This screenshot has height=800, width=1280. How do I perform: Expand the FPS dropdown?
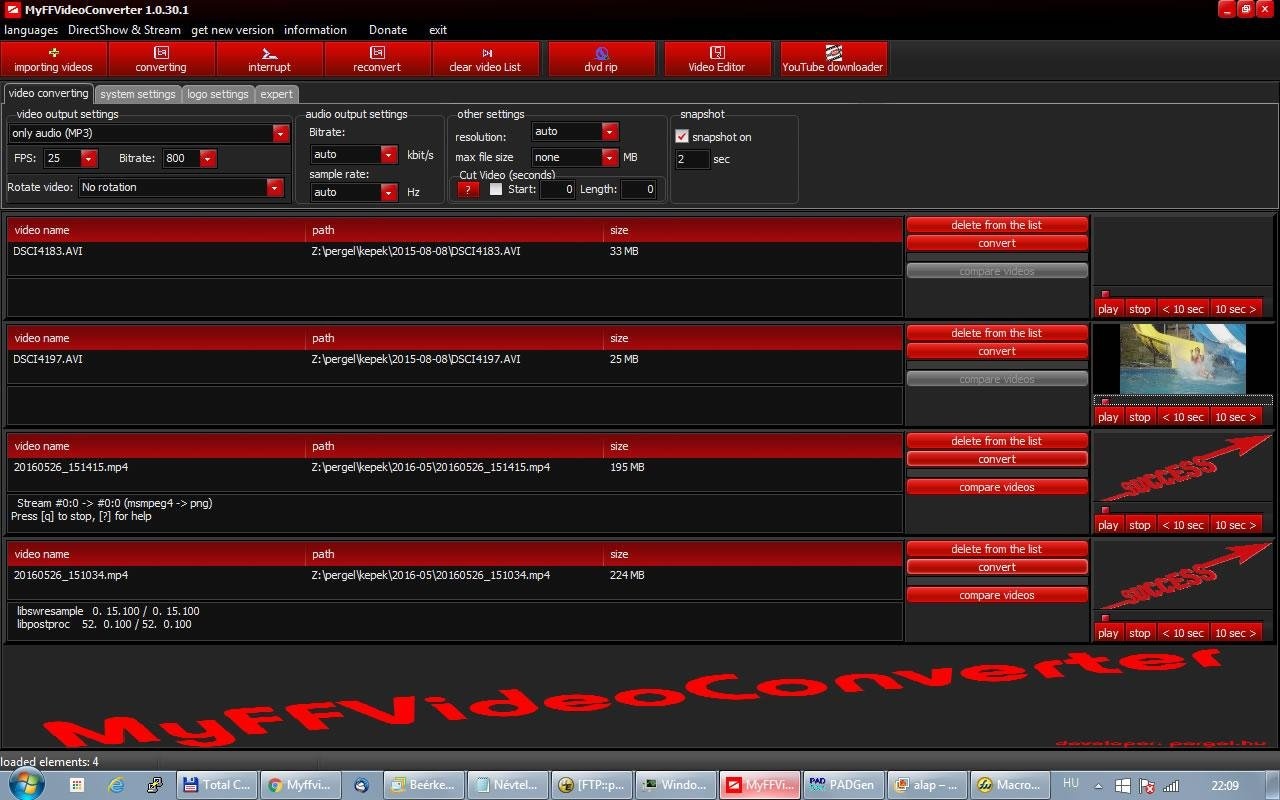point(89,158)
